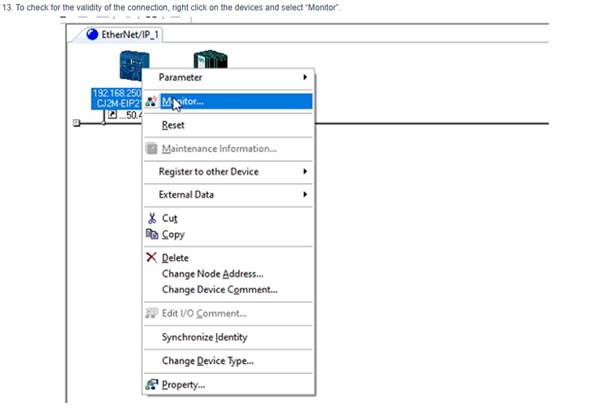This screenshot has height=416, width=605.
Task: Click the CJ2M-EIP21 device name label
Action: (x=119, y=103)
